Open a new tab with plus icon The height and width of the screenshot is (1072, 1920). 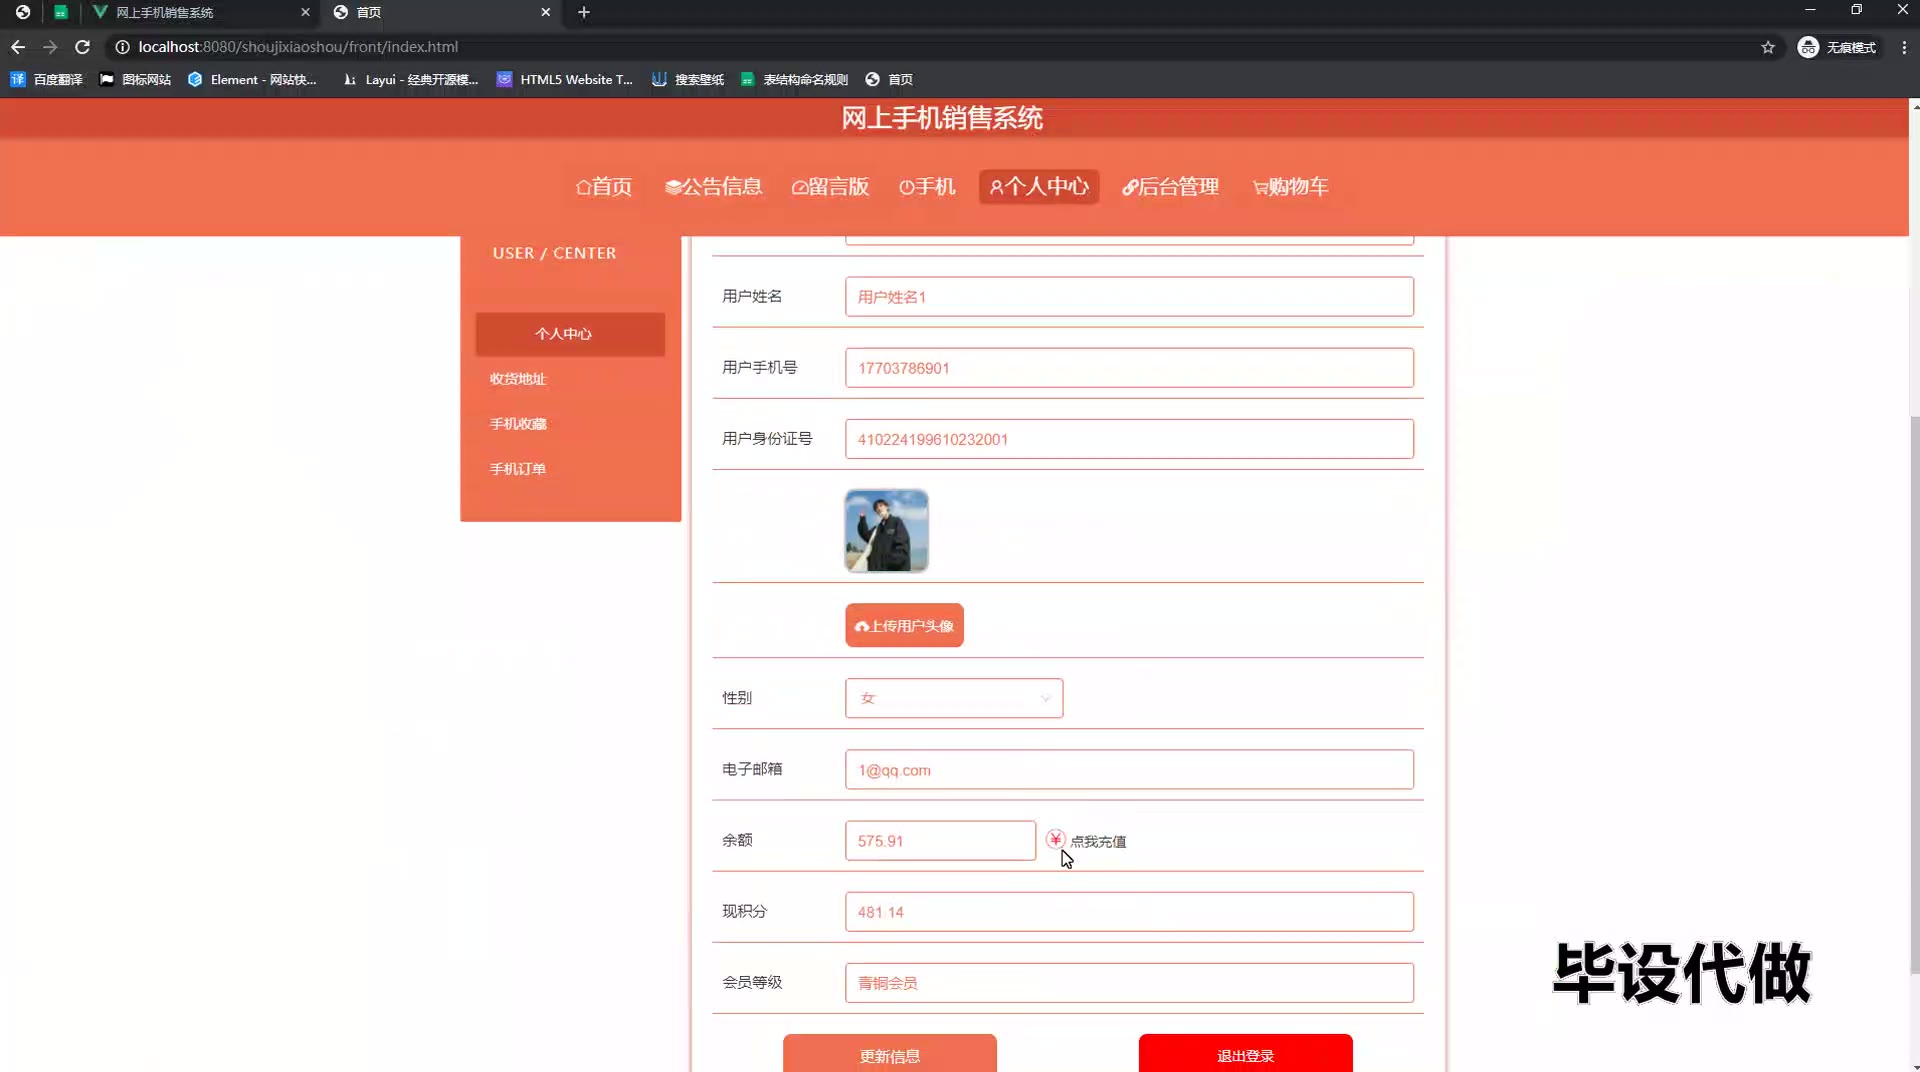click(x=584, y=12)
